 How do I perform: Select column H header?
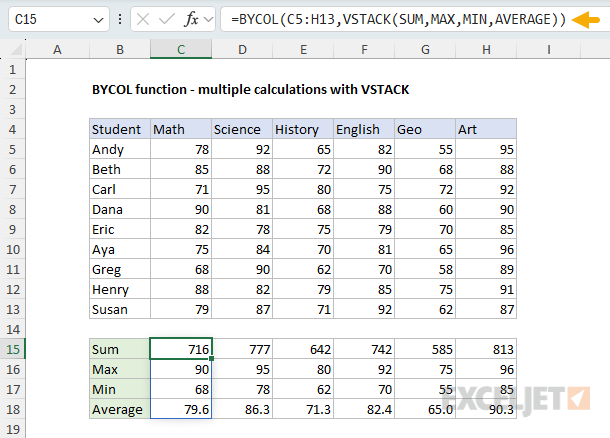point(486,49)
